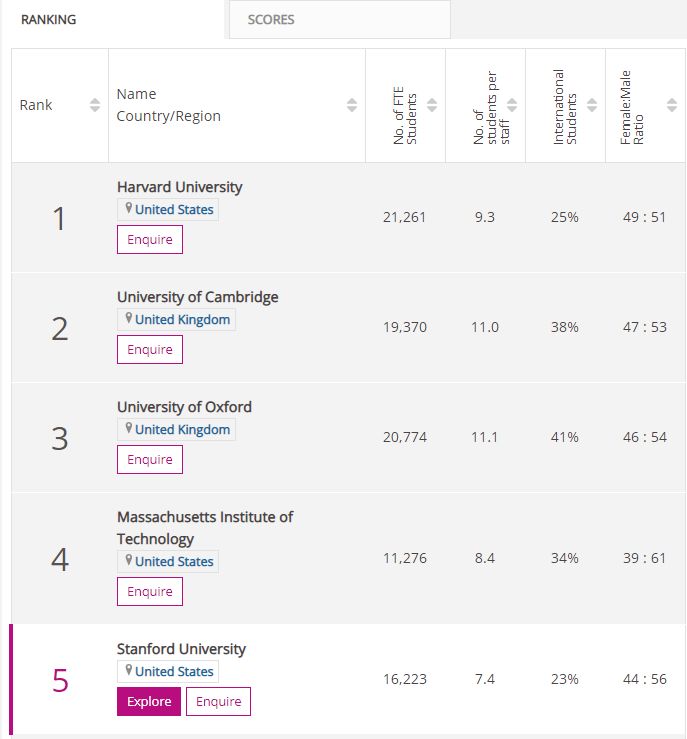The width and height of the screenshot is (687, 739).
Task: Click Enquire next to Stanford's Explore
Action: pyautogui.click(x=218, y=702)
